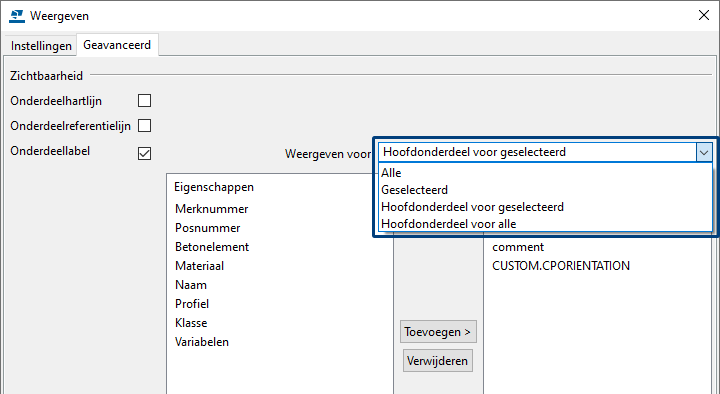Screen dimensions: 720x394
Task: Close the Weergeven dialog
Action: (703, 16)
